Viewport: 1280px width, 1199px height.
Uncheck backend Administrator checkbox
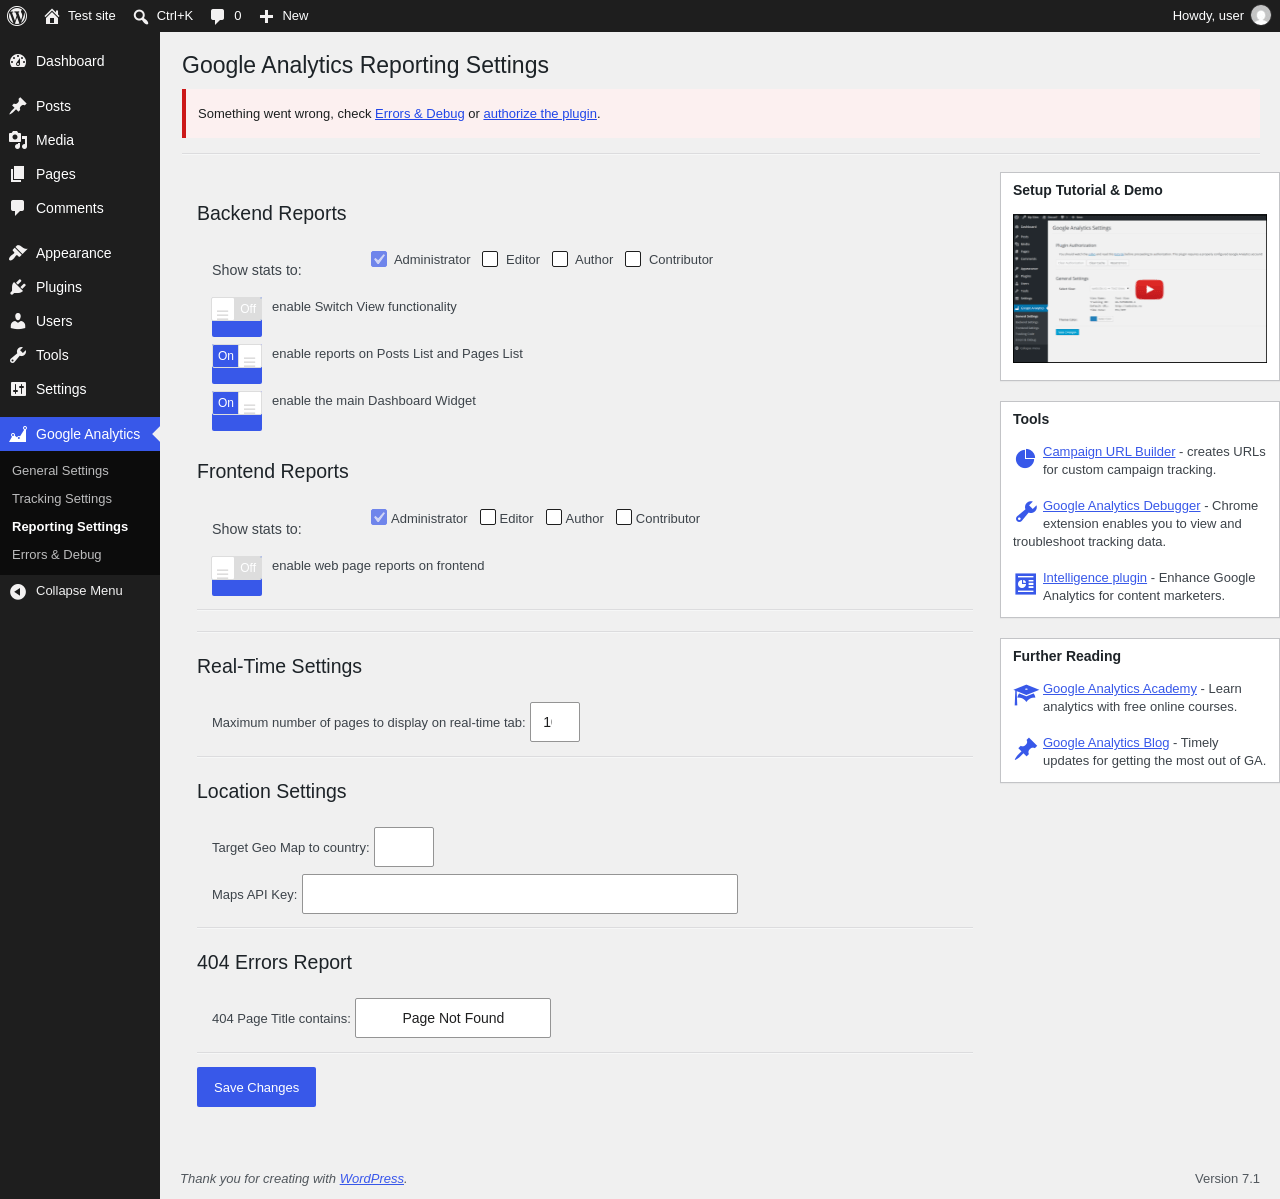click(x=379, y=259)
